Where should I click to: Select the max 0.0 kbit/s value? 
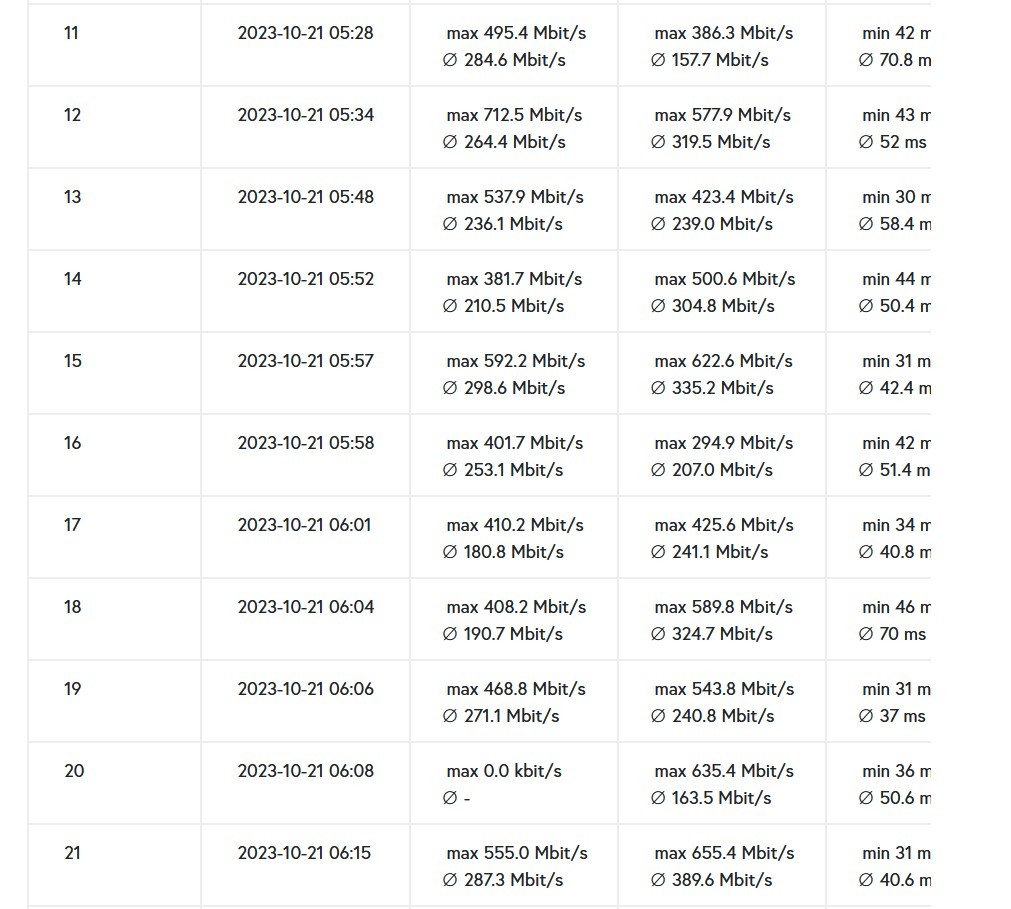point(504,771)
